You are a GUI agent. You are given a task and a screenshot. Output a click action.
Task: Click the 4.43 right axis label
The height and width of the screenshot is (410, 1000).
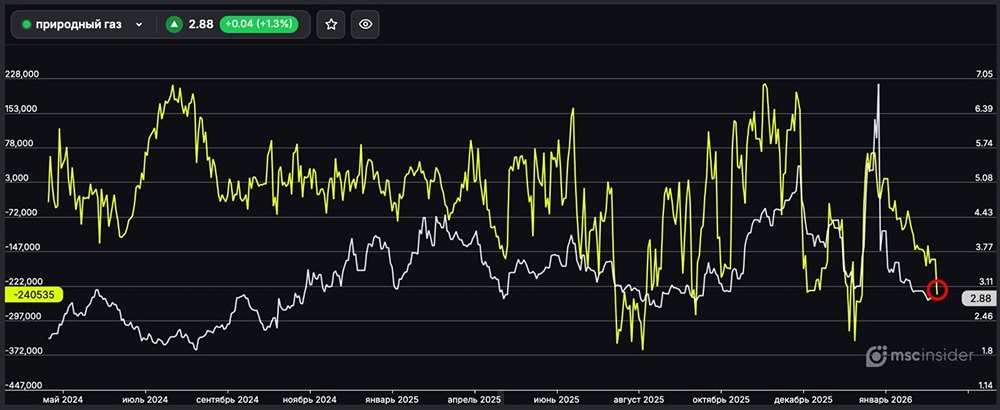[x=984, y=212]
